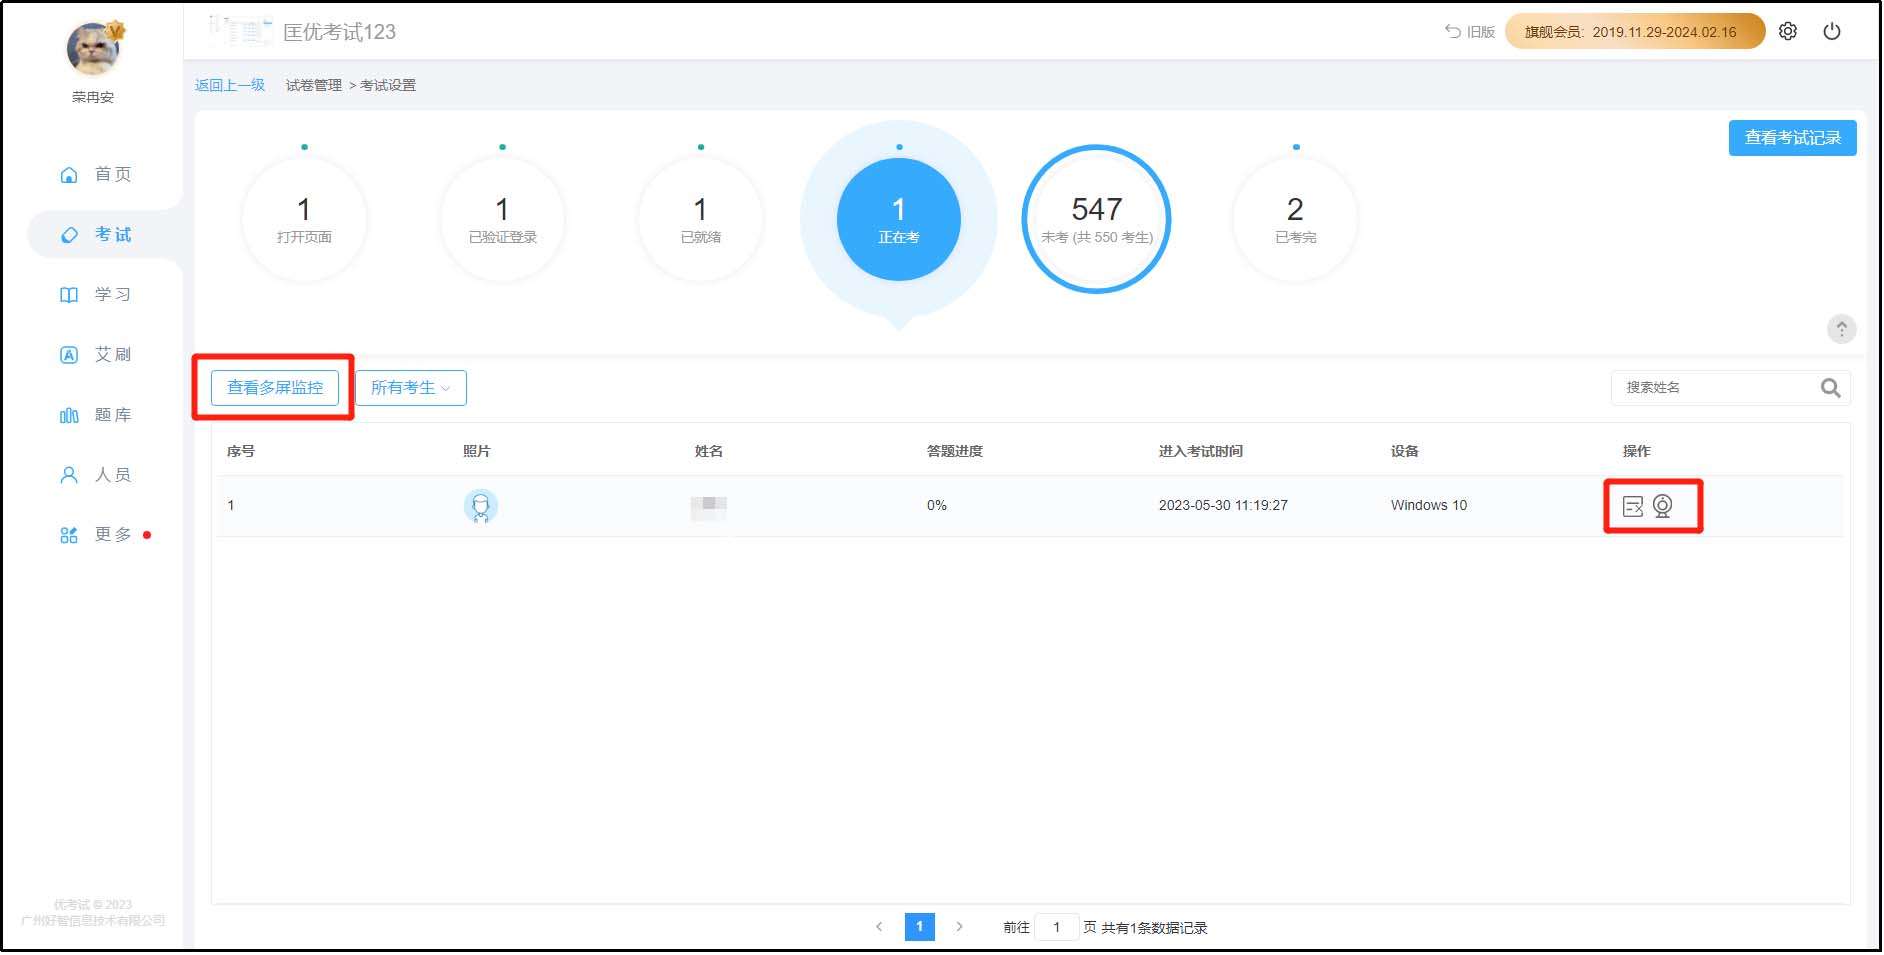The image size is (1884, 955).
Task: Click the 搜索姓名 search input field
Action: 1715,389
